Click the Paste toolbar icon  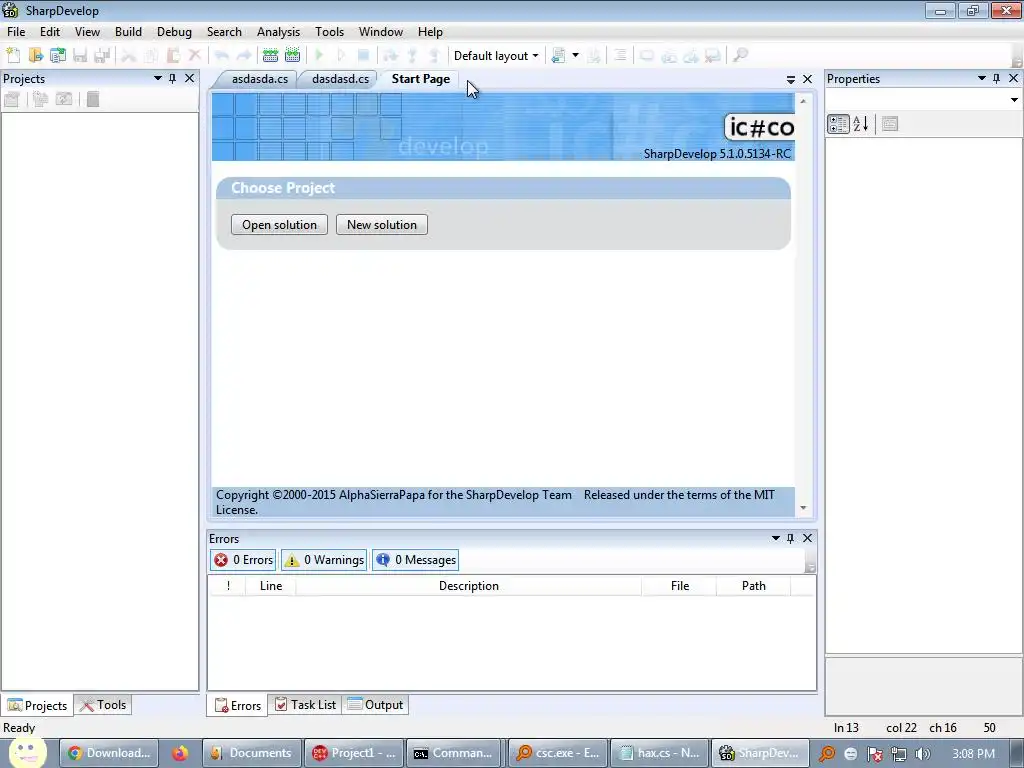pyautogui.click(x=173, y=56)
